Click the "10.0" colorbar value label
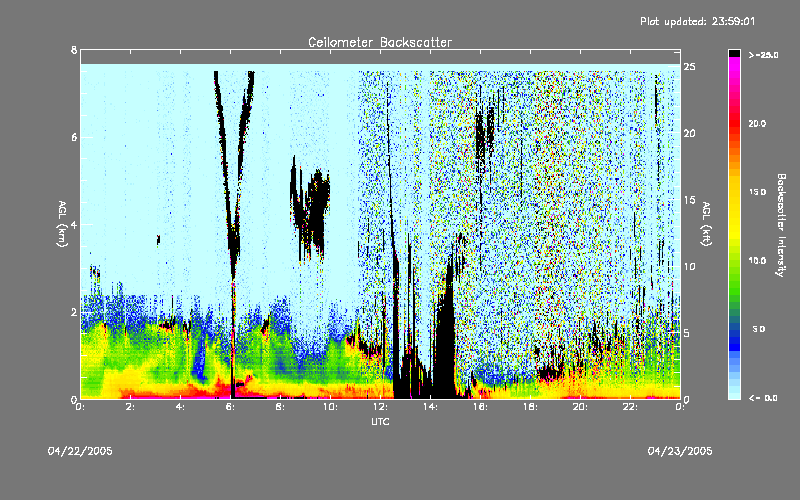The width and height of the screenshot is (800, 500). click(757, 261)
